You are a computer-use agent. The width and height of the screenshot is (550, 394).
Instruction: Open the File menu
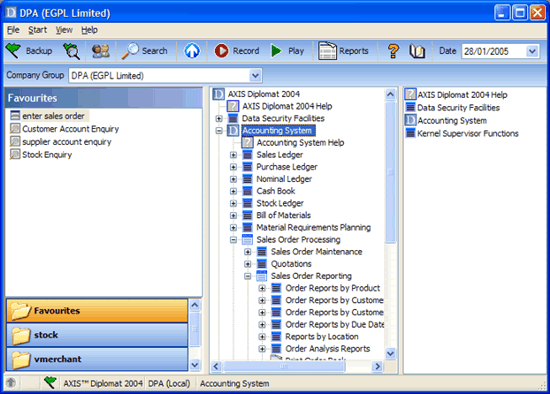point(13,30)
